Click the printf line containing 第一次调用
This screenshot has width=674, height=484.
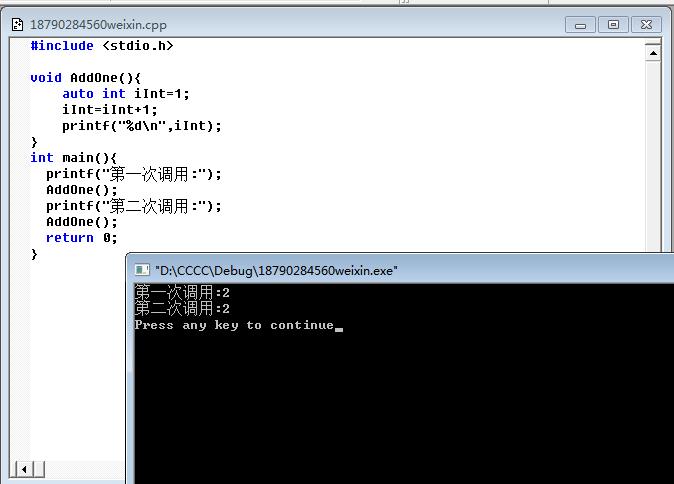click(134, 174)
